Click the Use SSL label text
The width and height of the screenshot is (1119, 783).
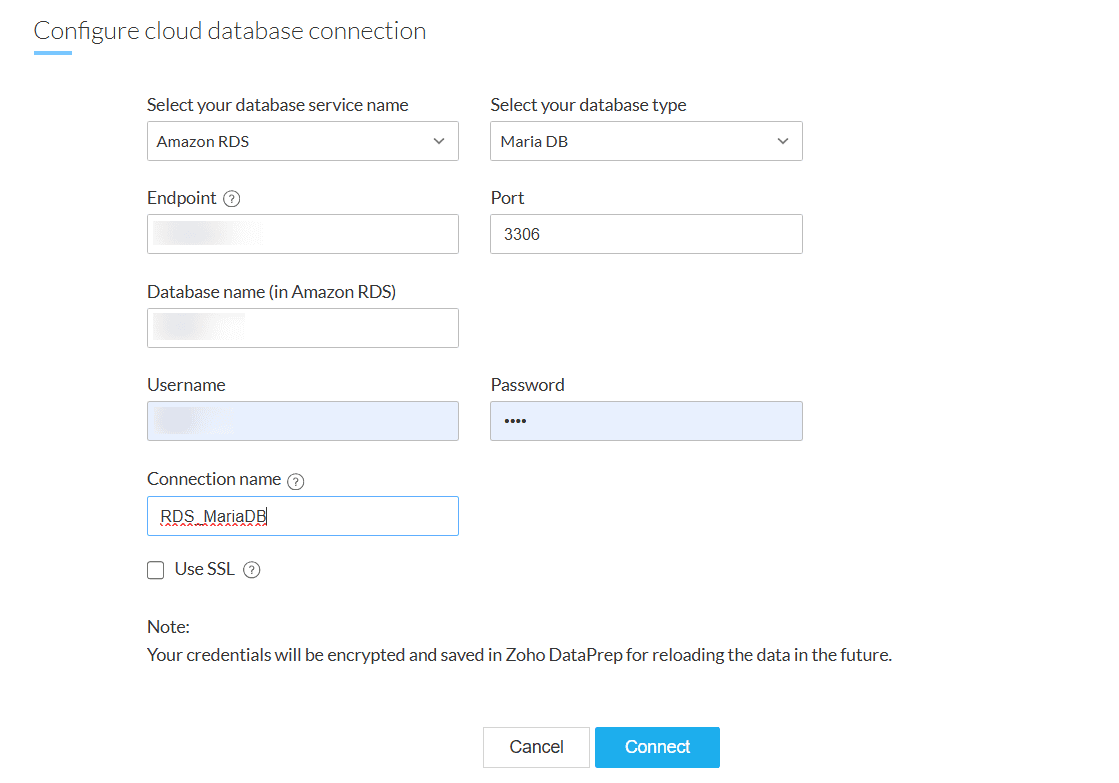tap(204, 569)
